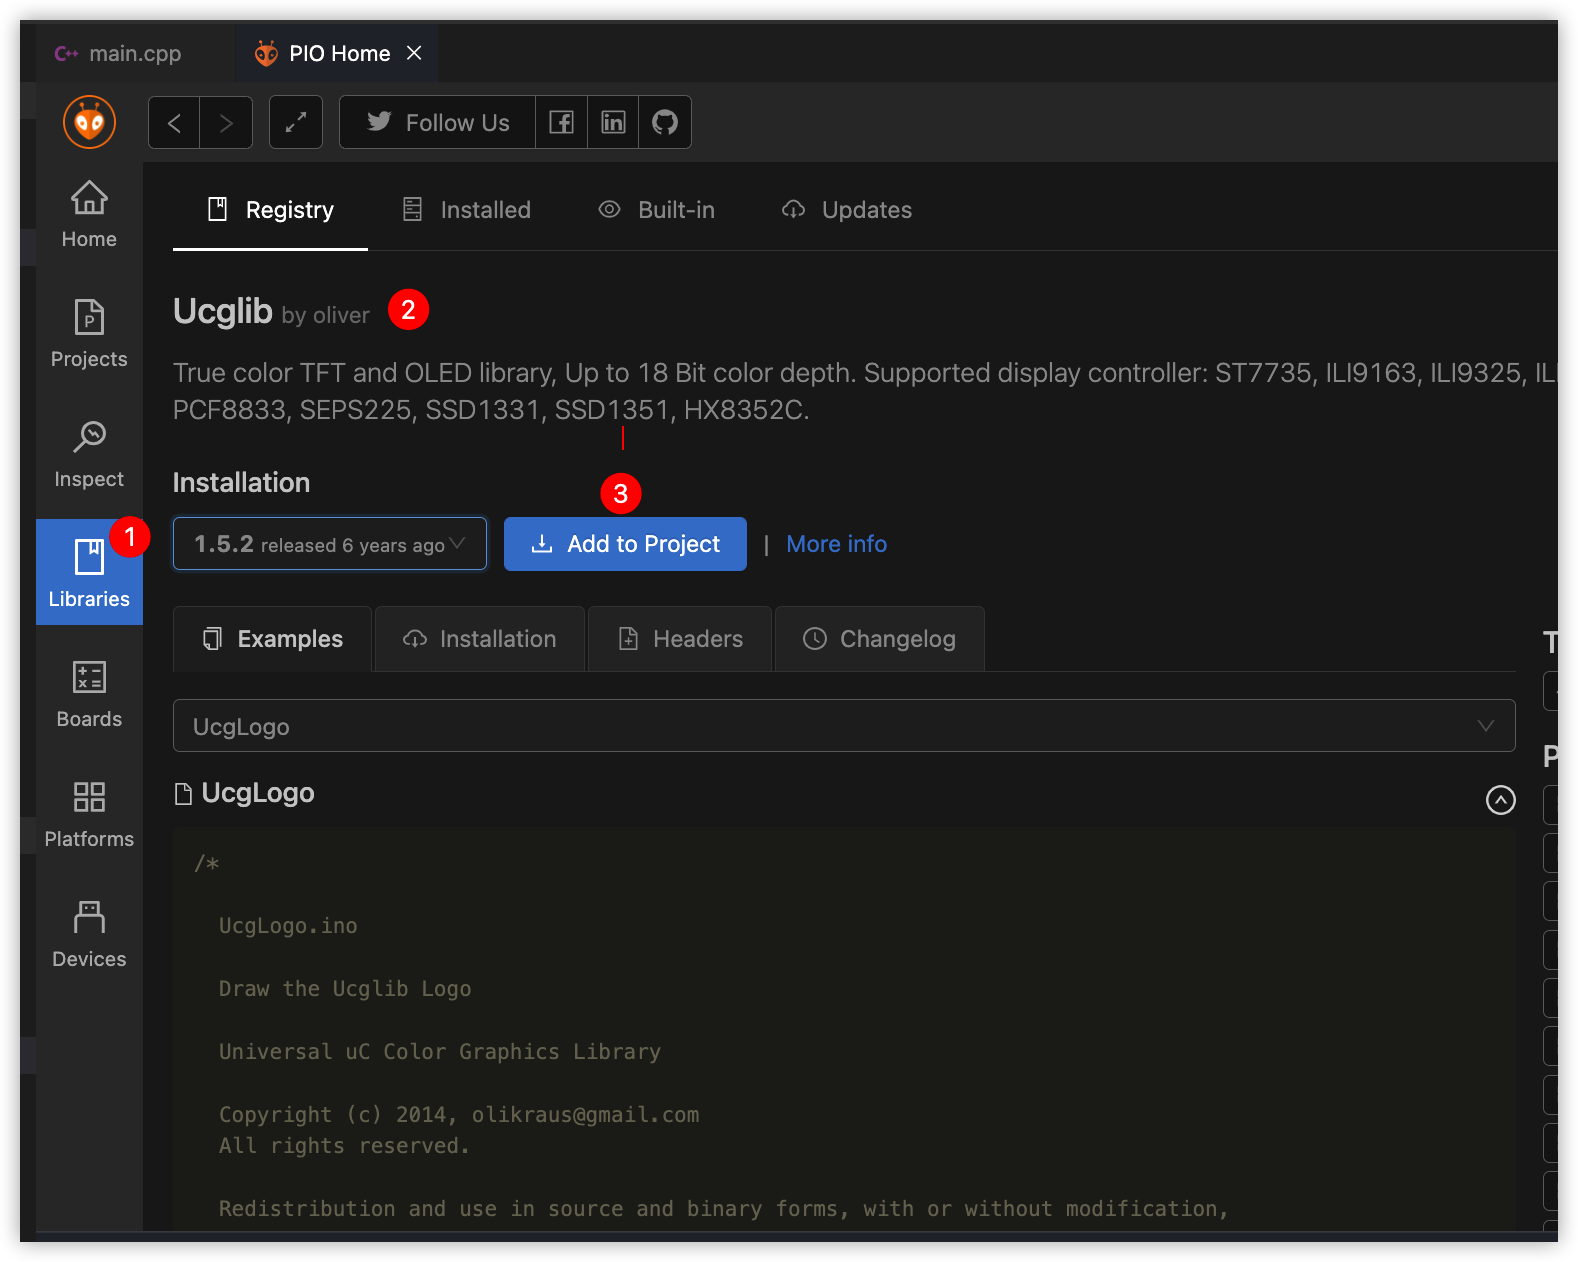The image size is (1578, 1262).
Task: Open Boards in the sidebar
Action: point(89,694)
